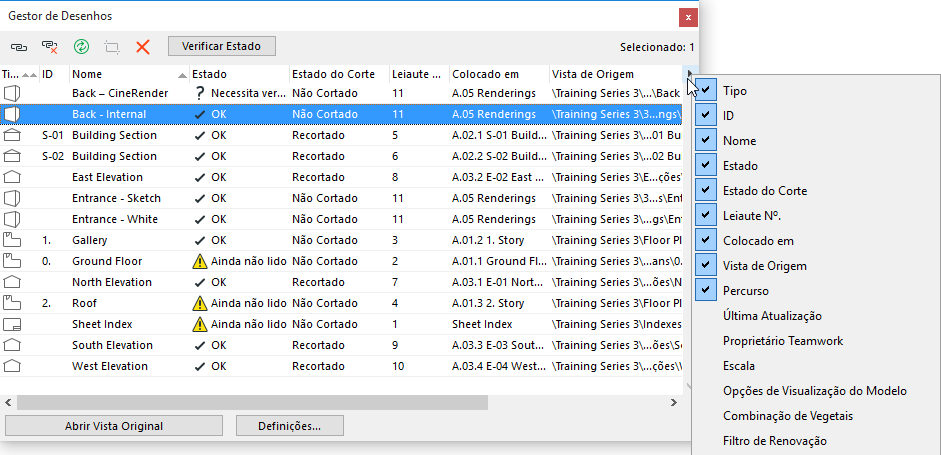Click the Link Drawing chain icon
Image resolution: width=941 pixels, height=455 pixels.
point(19,47)
